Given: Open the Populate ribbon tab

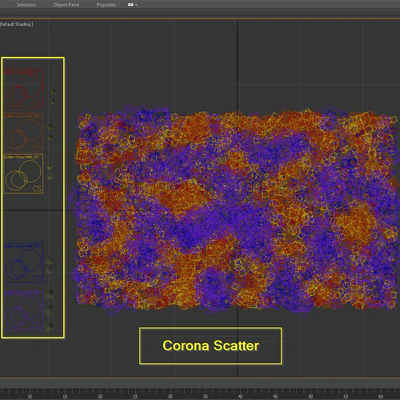Looking at the screenshot, I should [x=106, y=5].
